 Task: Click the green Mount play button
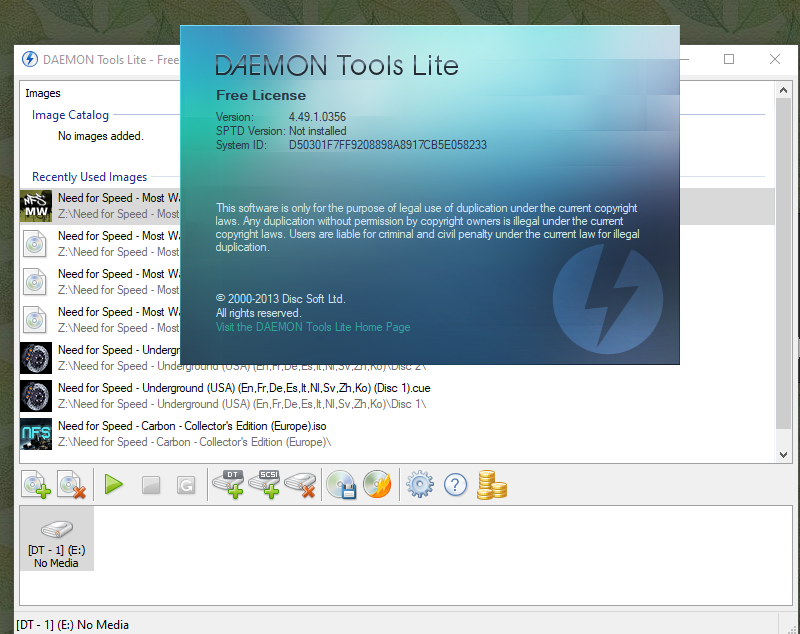coord(113,485)
